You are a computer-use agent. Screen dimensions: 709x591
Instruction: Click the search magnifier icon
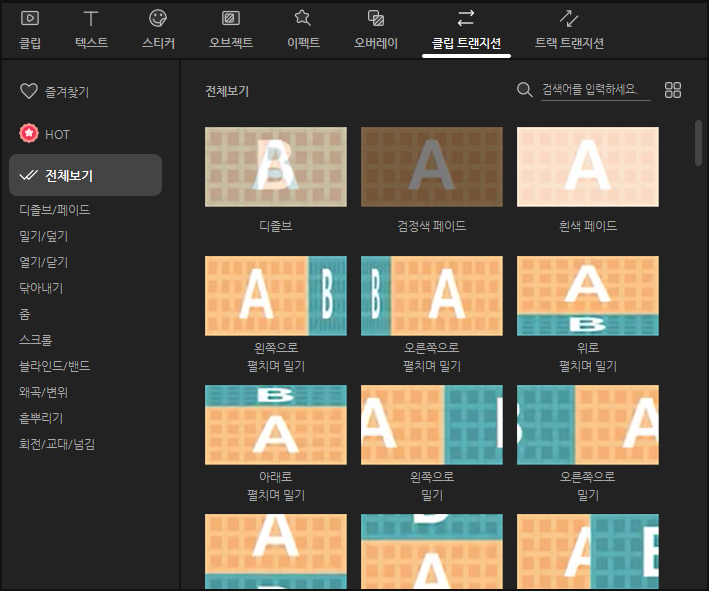(x=524, y=90)
